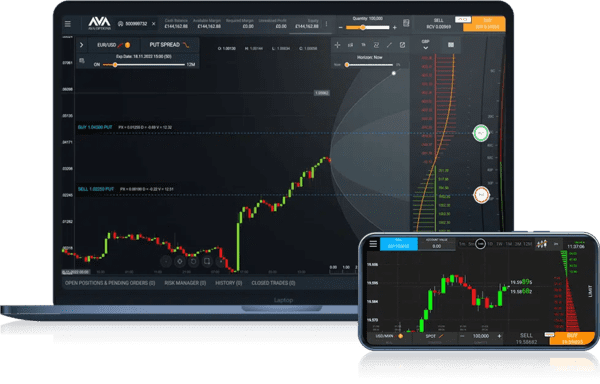600x384 pixels.
Task: Decrease quantity with the minus button on laptop
Action: 341,28
